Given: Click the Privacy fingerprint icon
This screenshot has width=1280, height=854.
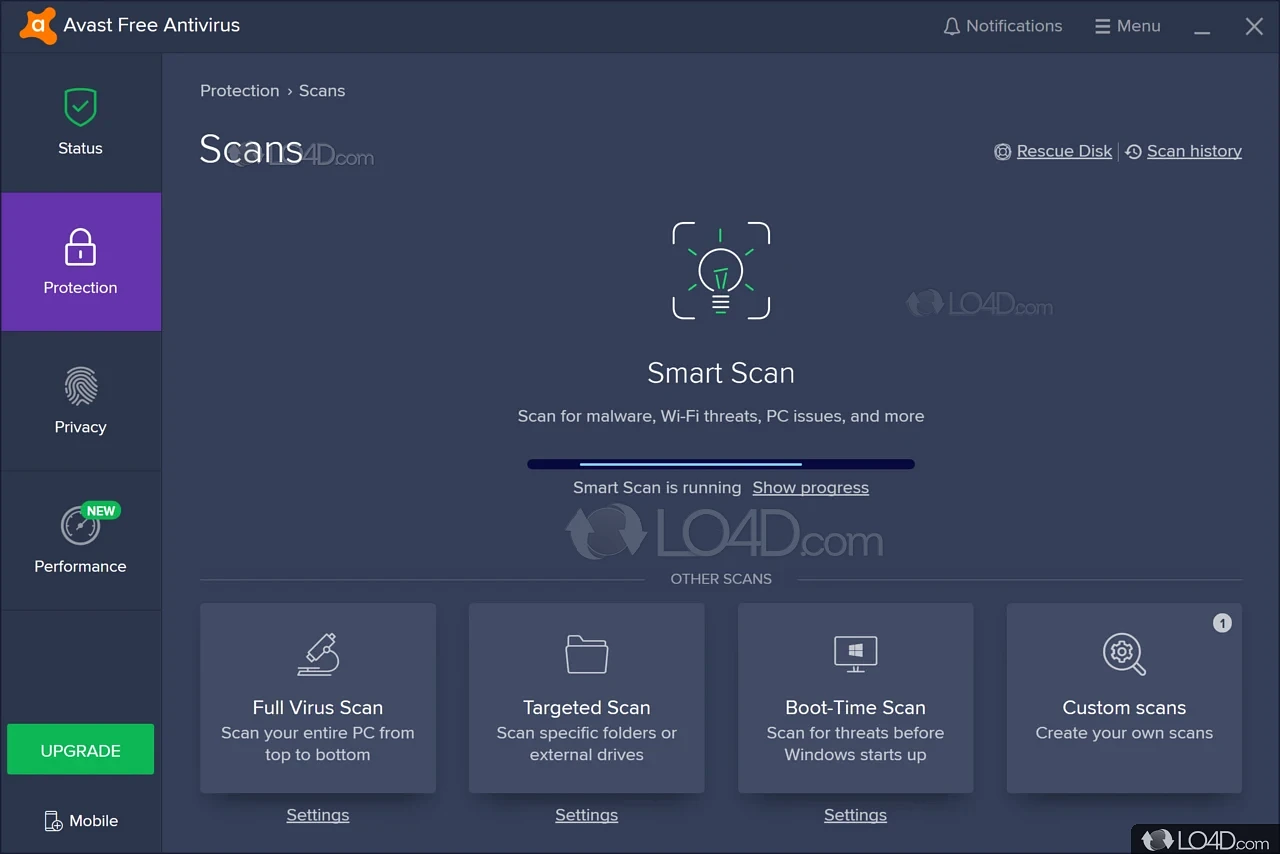Looking at the screenshot, I should (x=80, y=386).
